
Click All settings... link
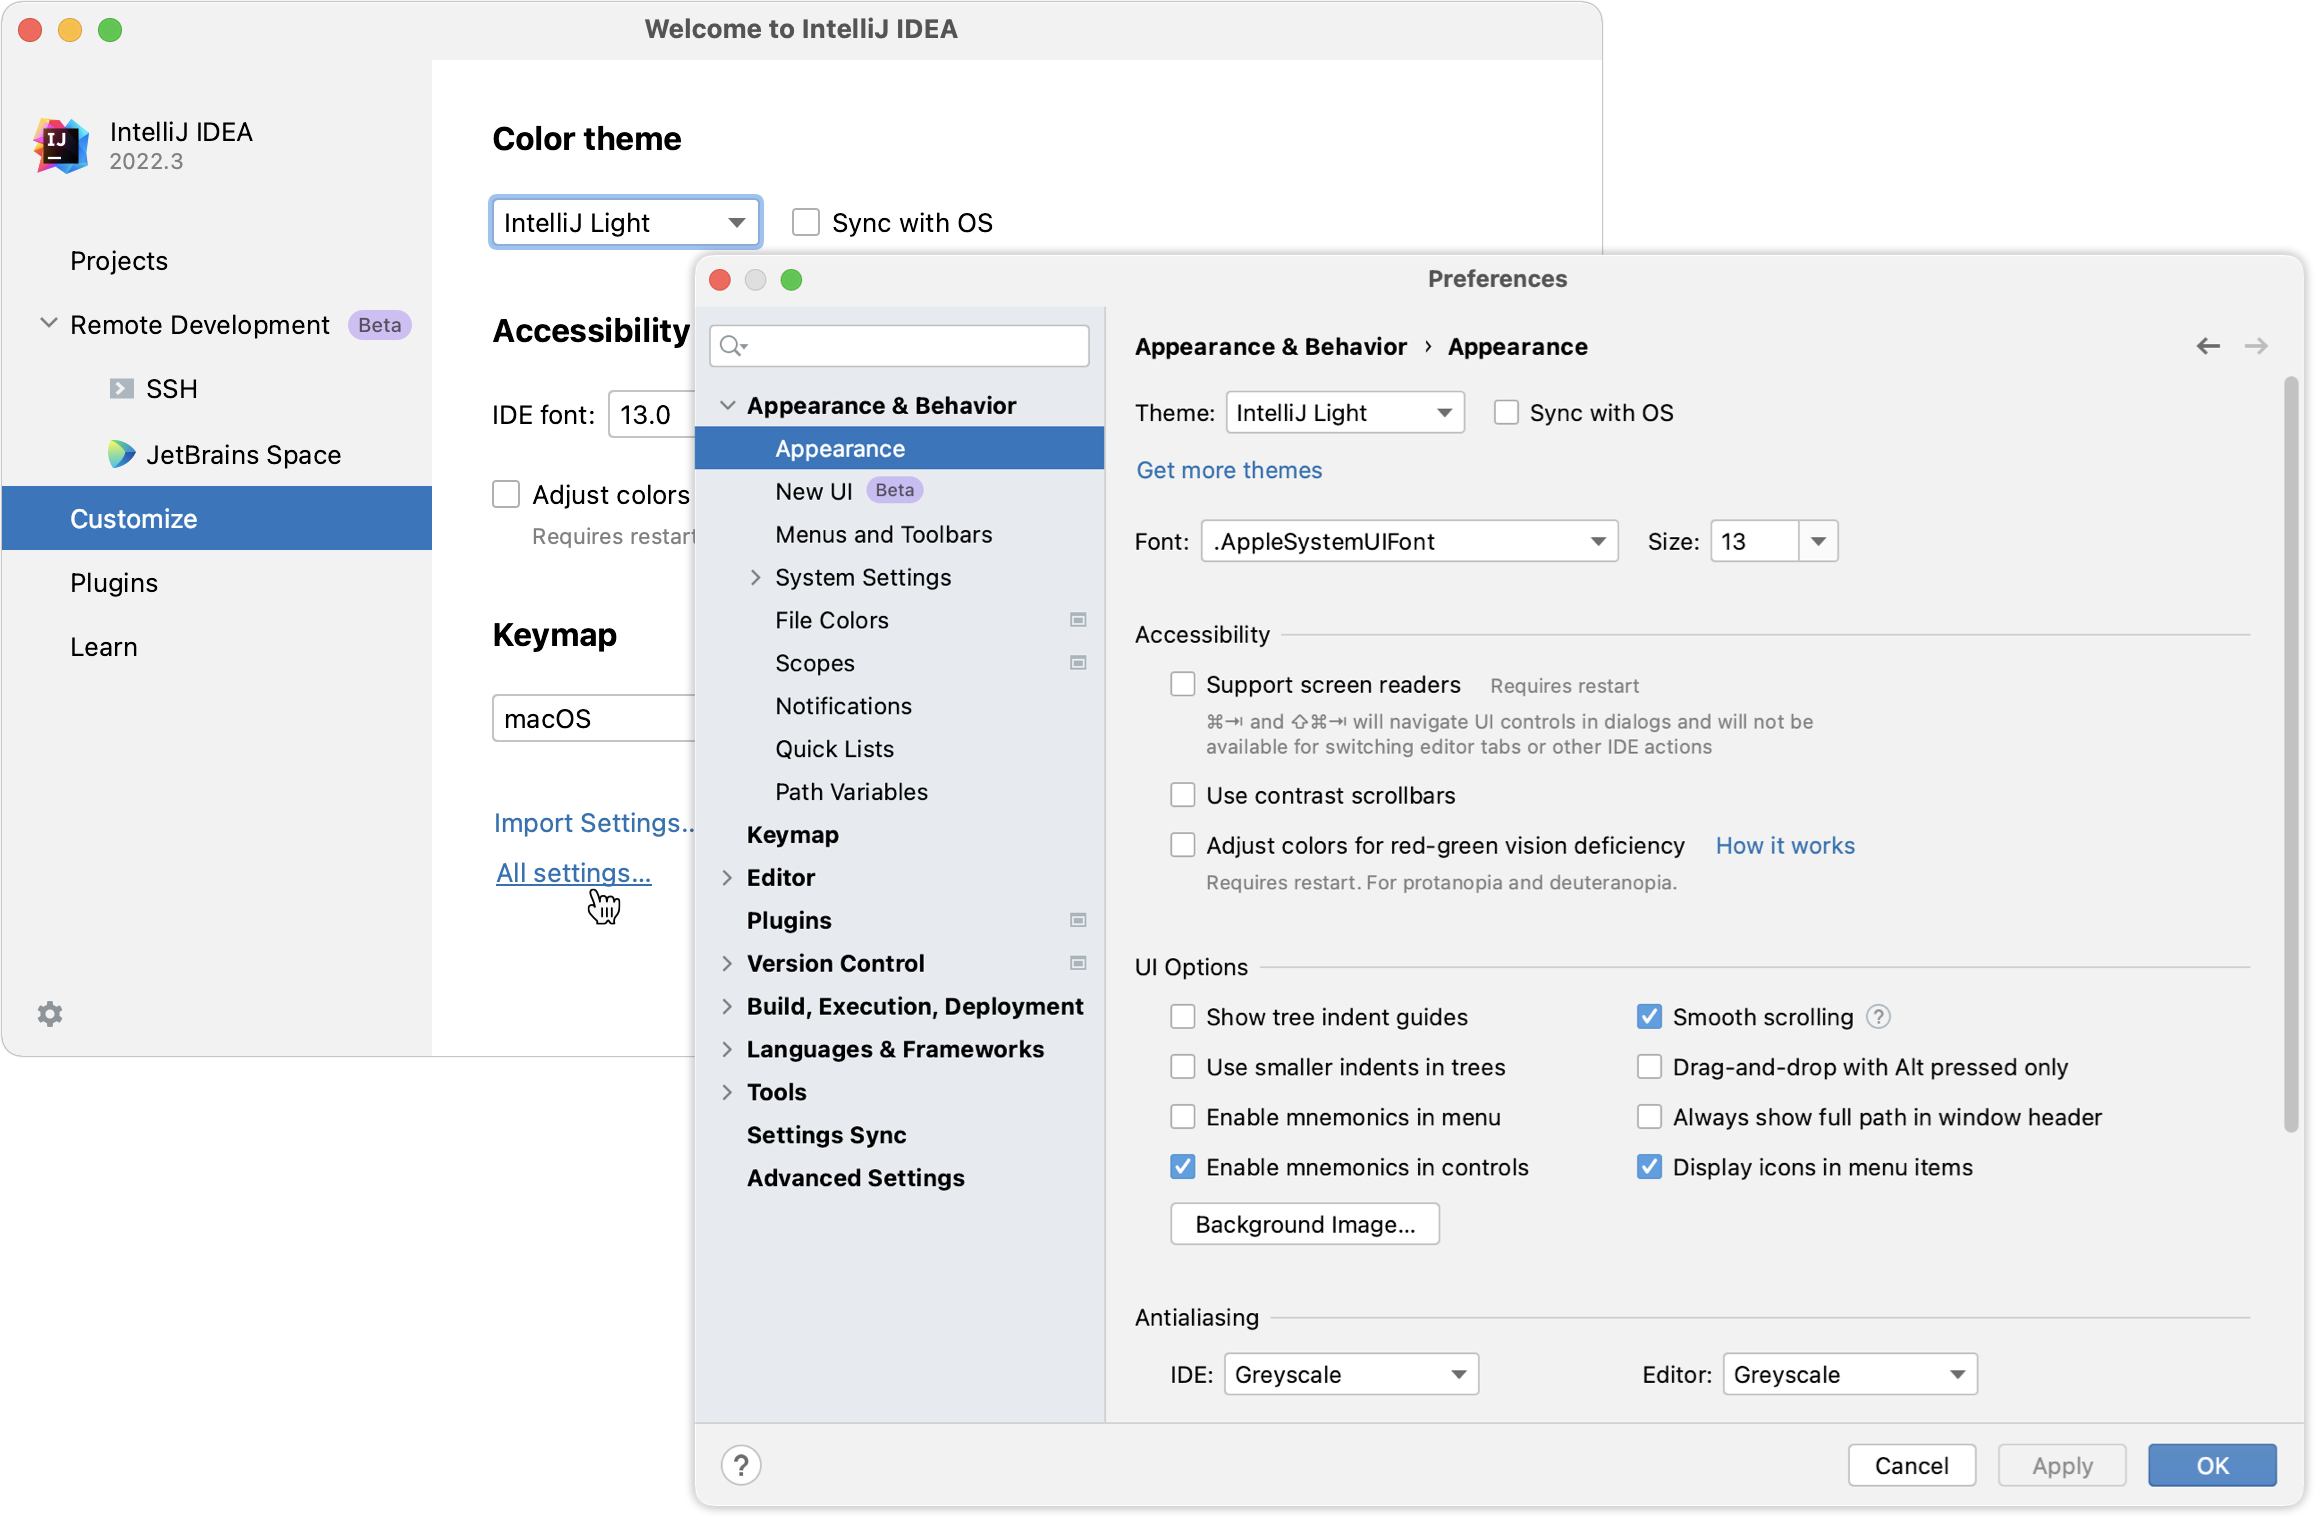click(574, 872)
